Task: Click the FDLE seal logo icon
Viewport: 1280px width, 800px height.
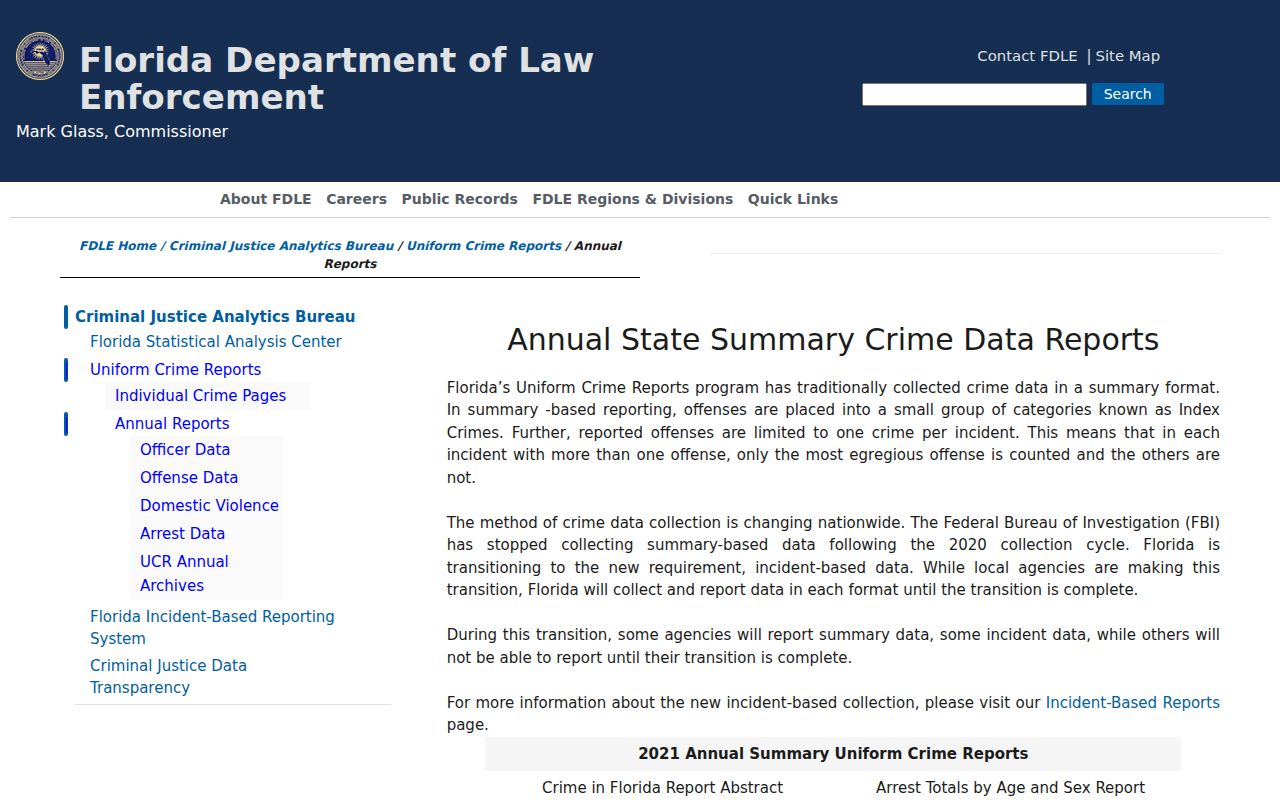Action: click(40, 56)
